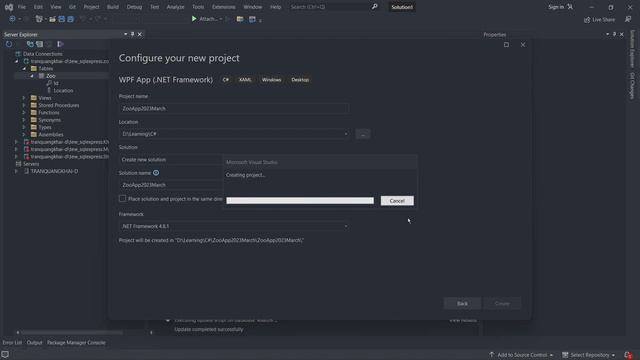
Task: Click the feedback icon beside Live Share
Action: coord(628,19)
